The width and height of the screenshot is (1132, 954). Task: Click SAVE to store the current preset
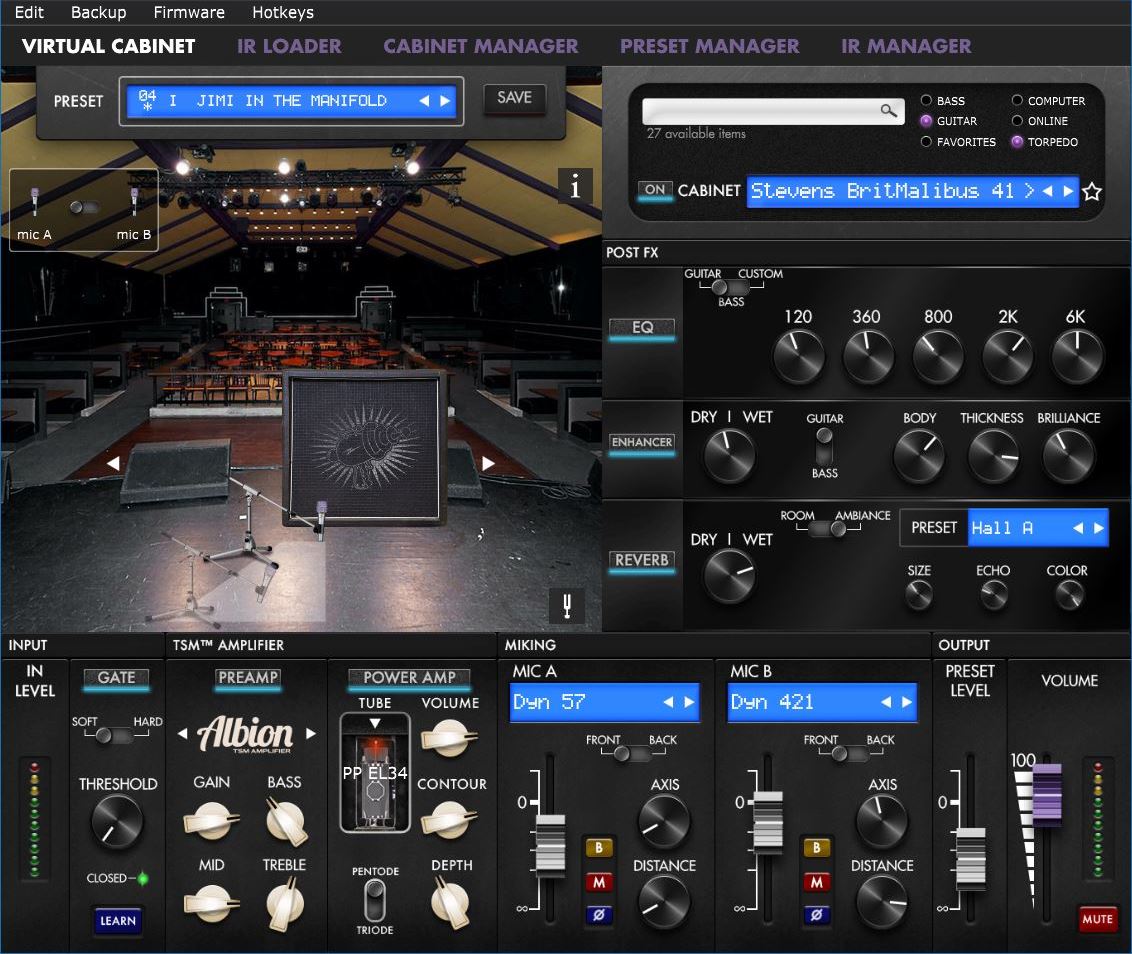tap(514, 99)
